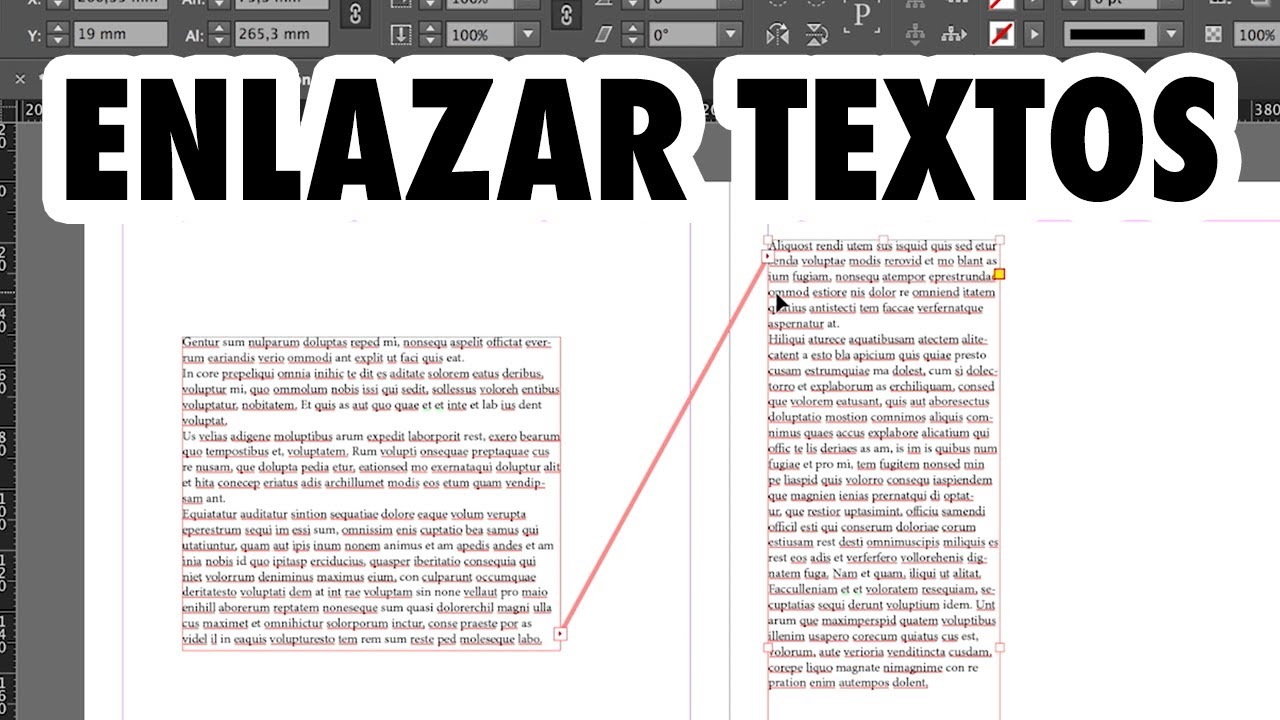Screen dimensions: 1280x720
Task: Click the line starting "Hiliqui aturece aquatibusam"
Action: [x=877, y=340]
